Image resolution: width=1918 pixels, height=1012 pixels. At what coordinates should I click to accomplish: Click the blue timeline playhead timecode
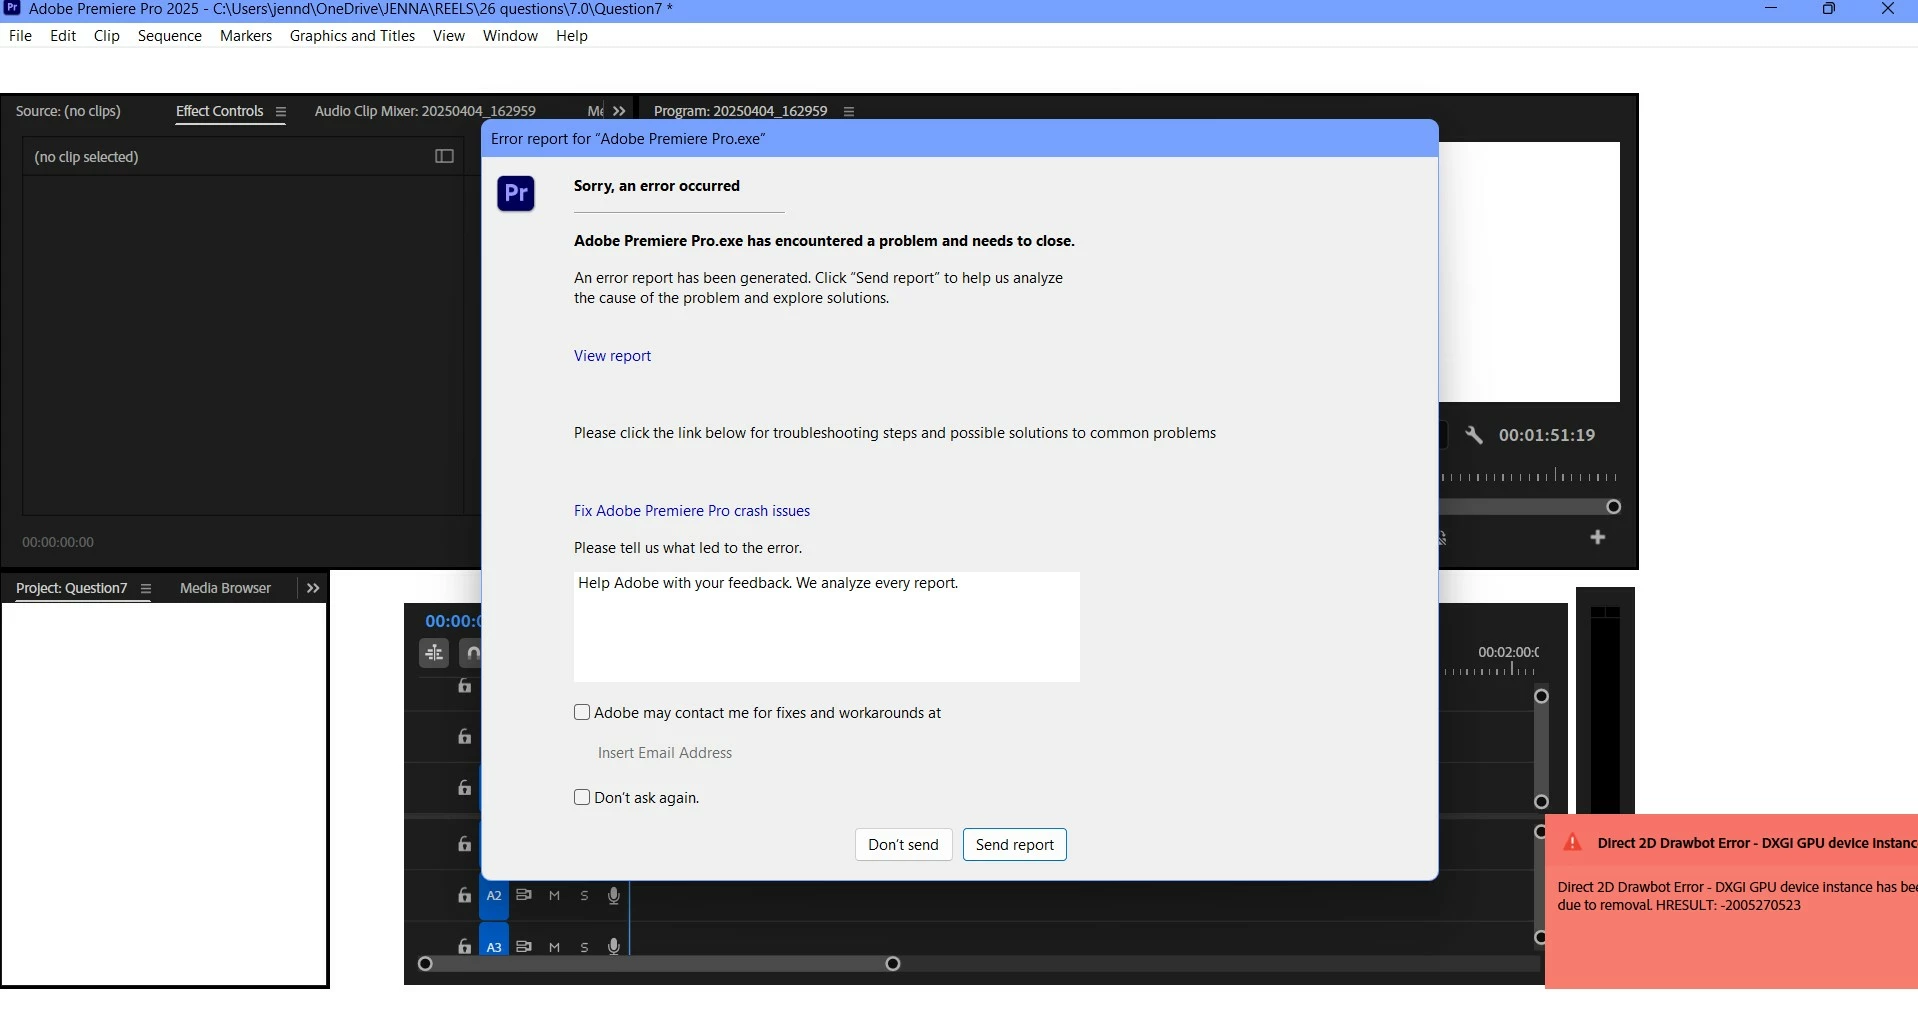coord(453,621)
